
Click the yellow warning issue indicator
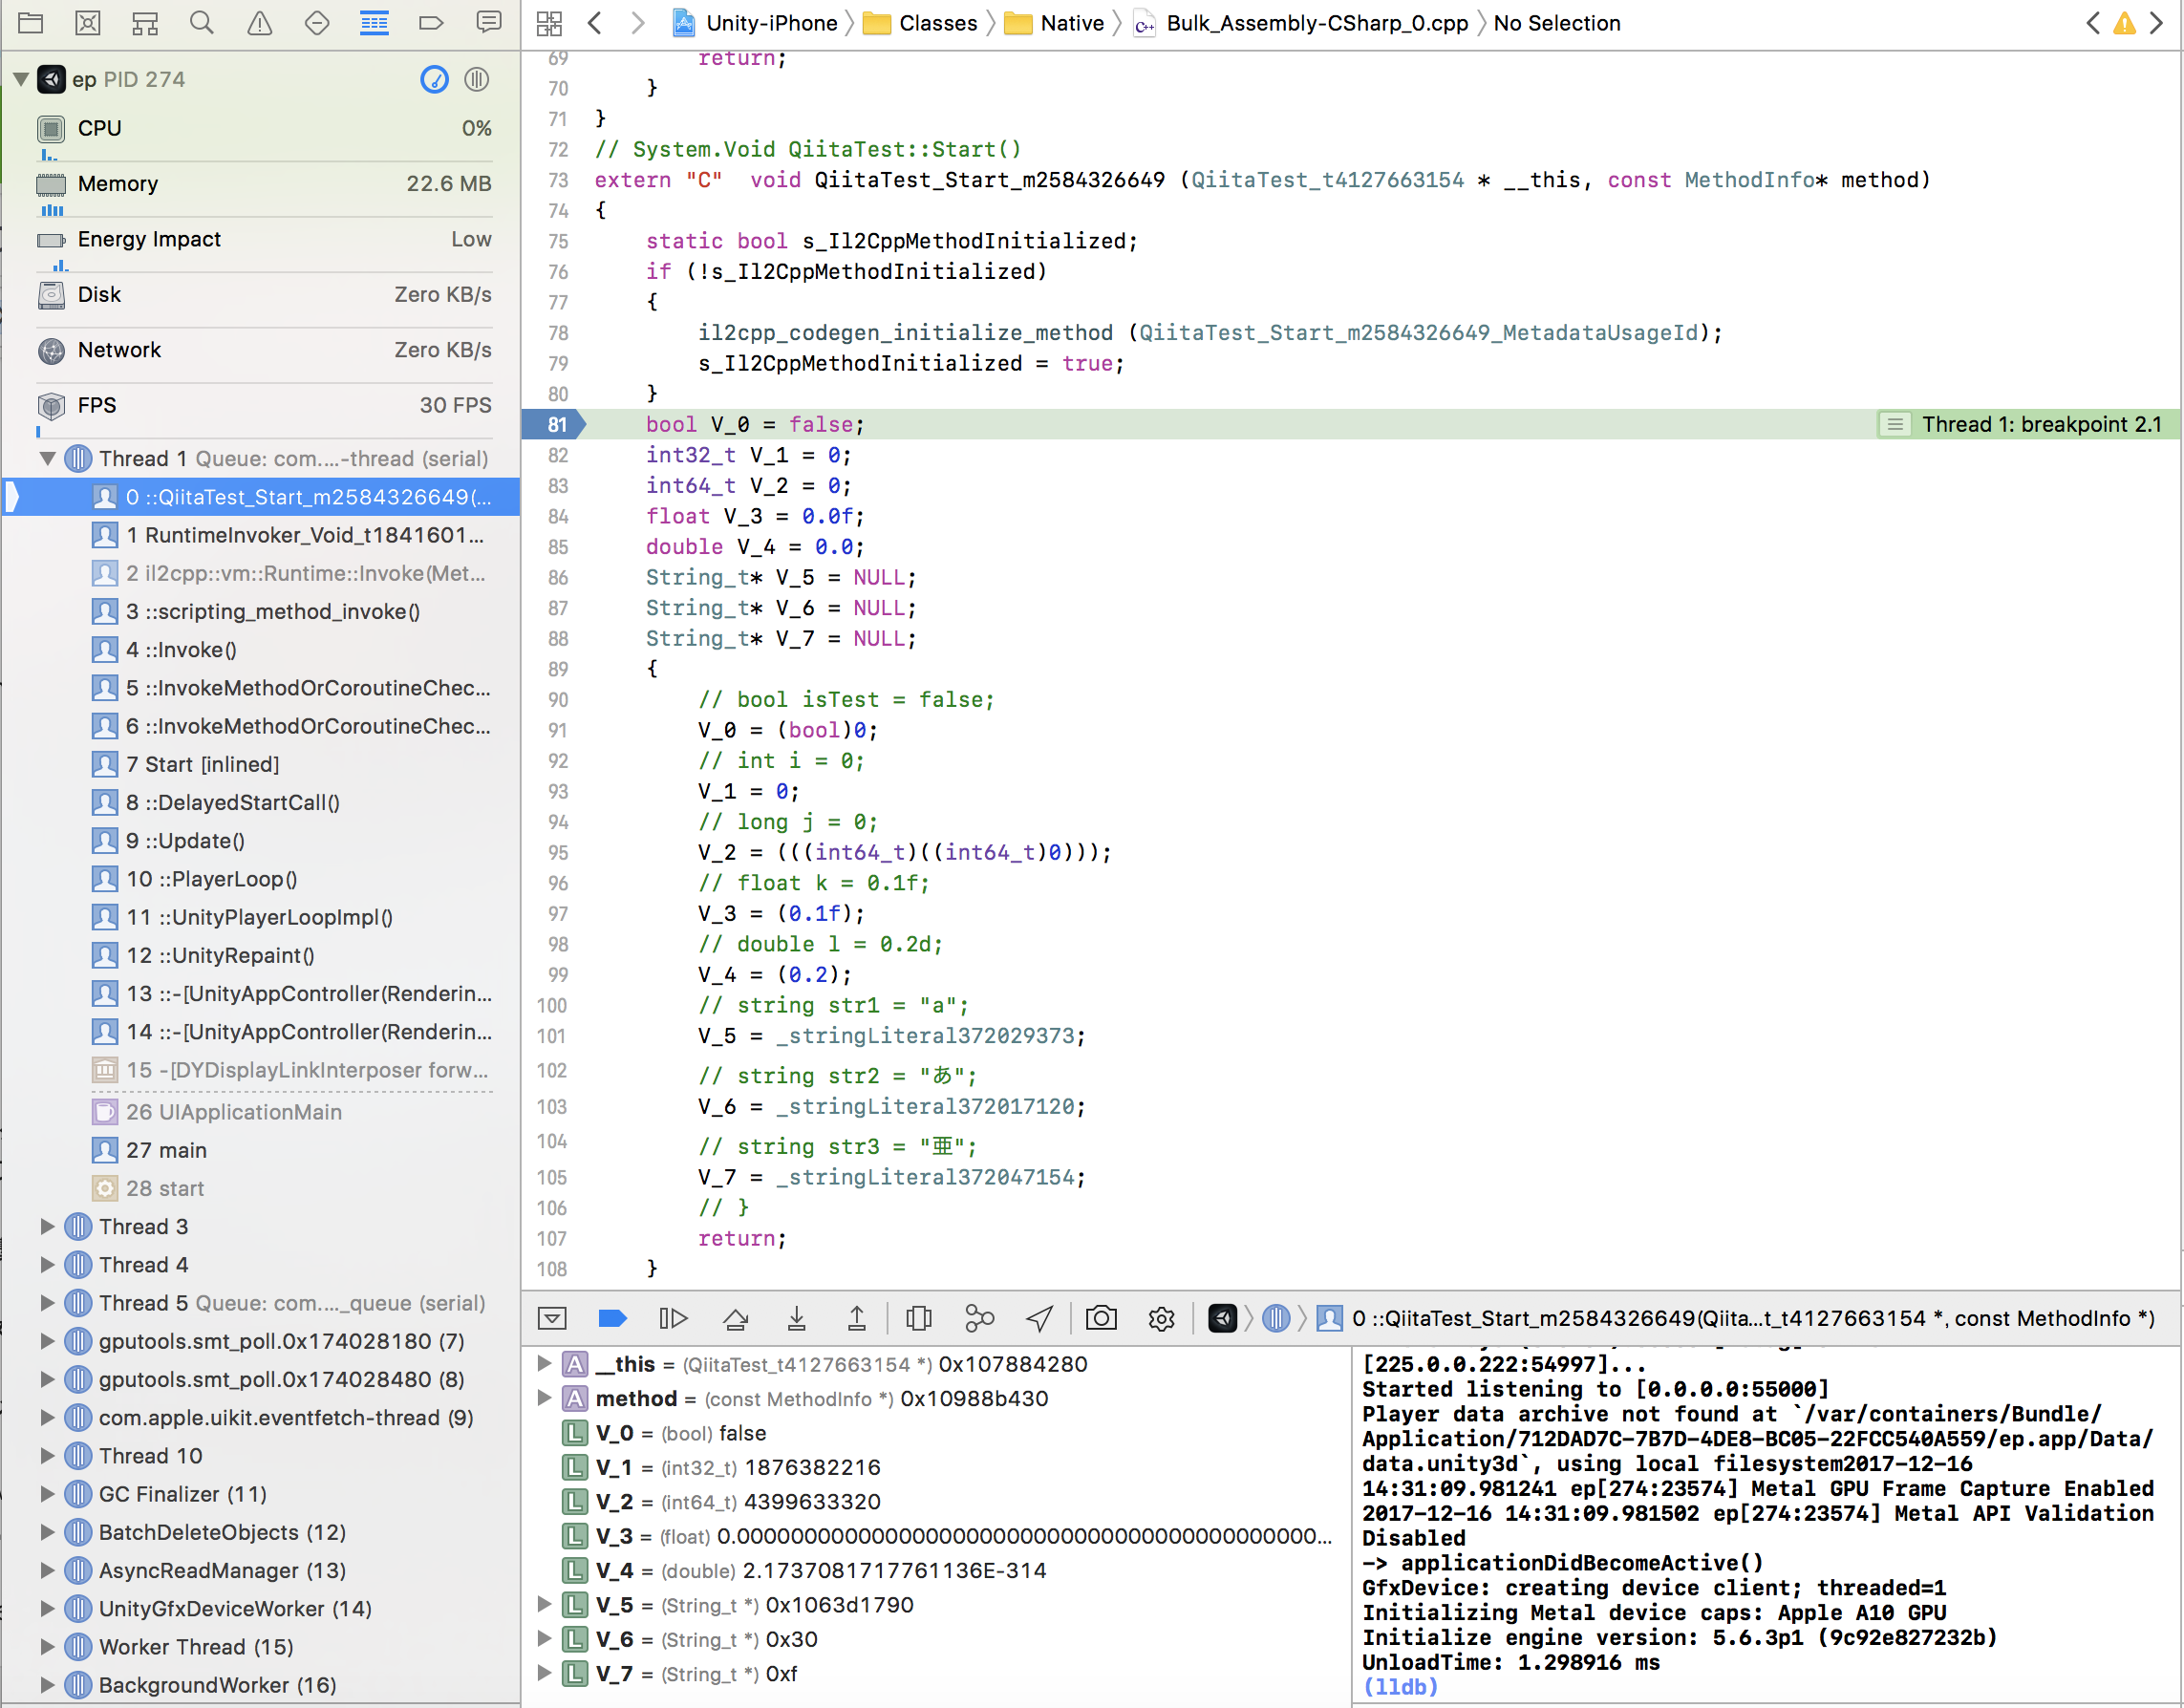[2124, 23]
